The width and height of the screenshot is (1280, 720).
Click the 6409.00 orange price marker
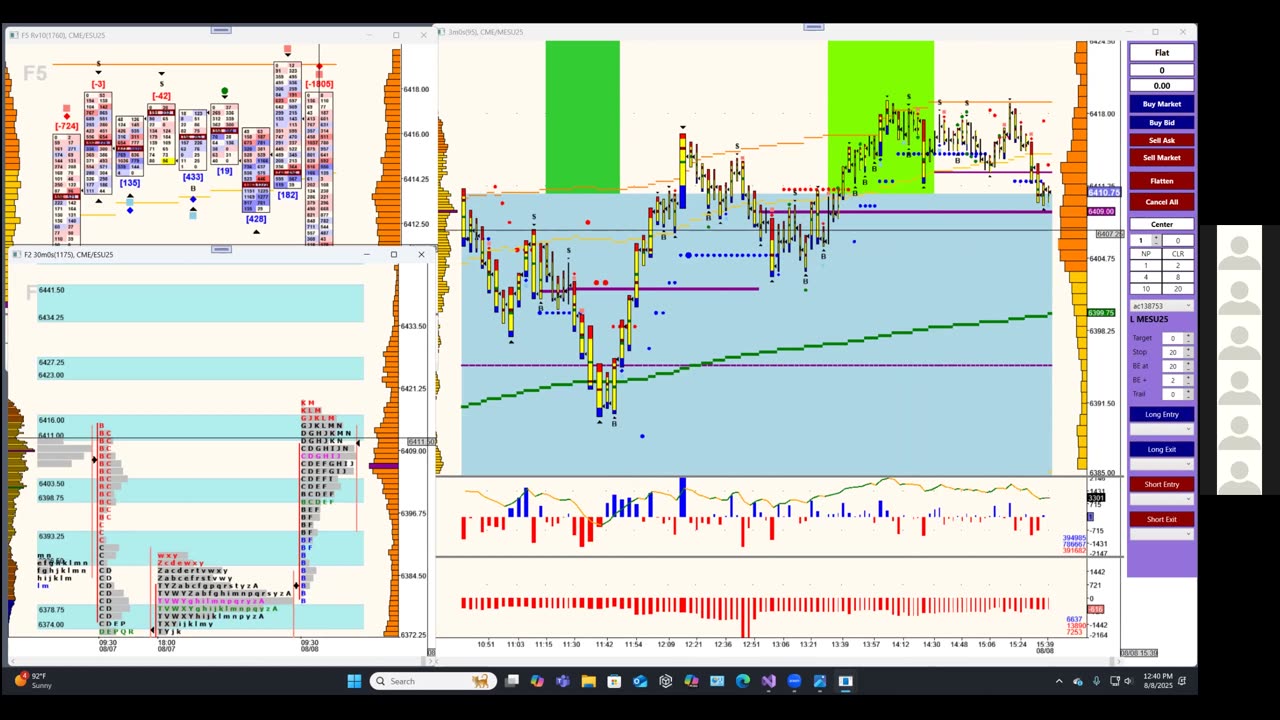pyautogui.click(x=1101, y=212)
